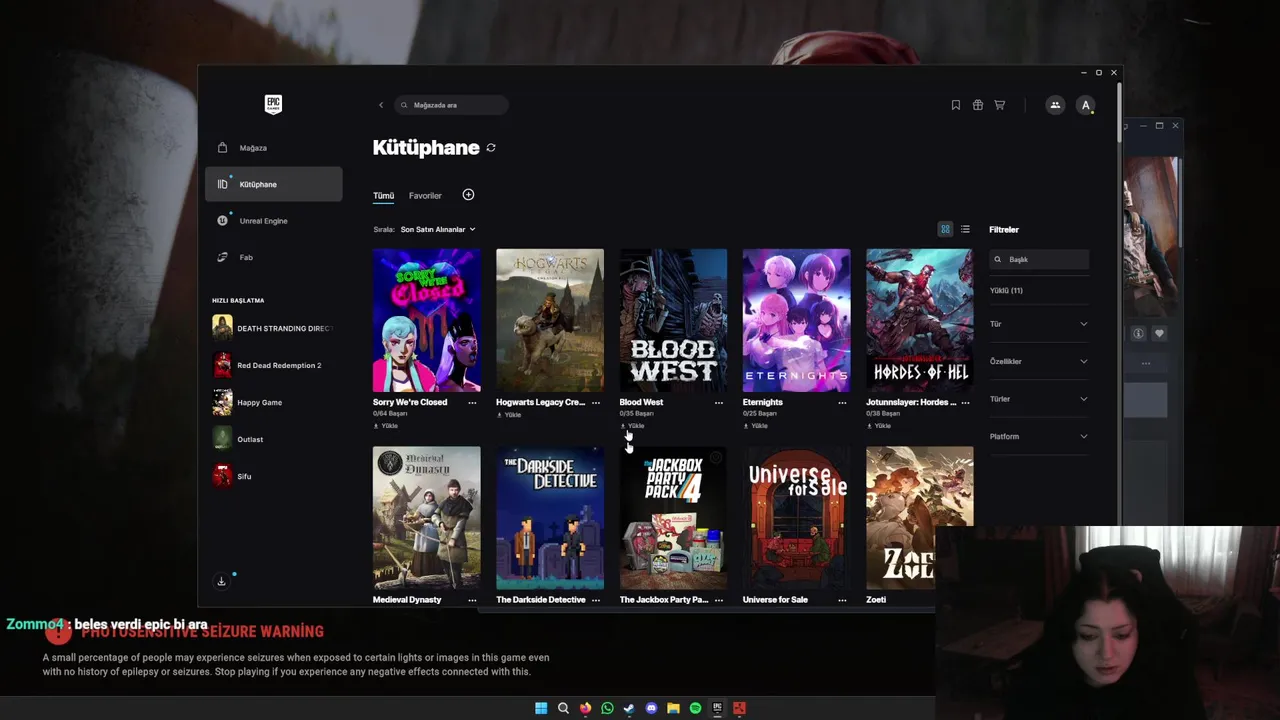The width and height of the screenshot is (1280, 720).
Task: Open the Windows Start menu
Action: [541, 708]
